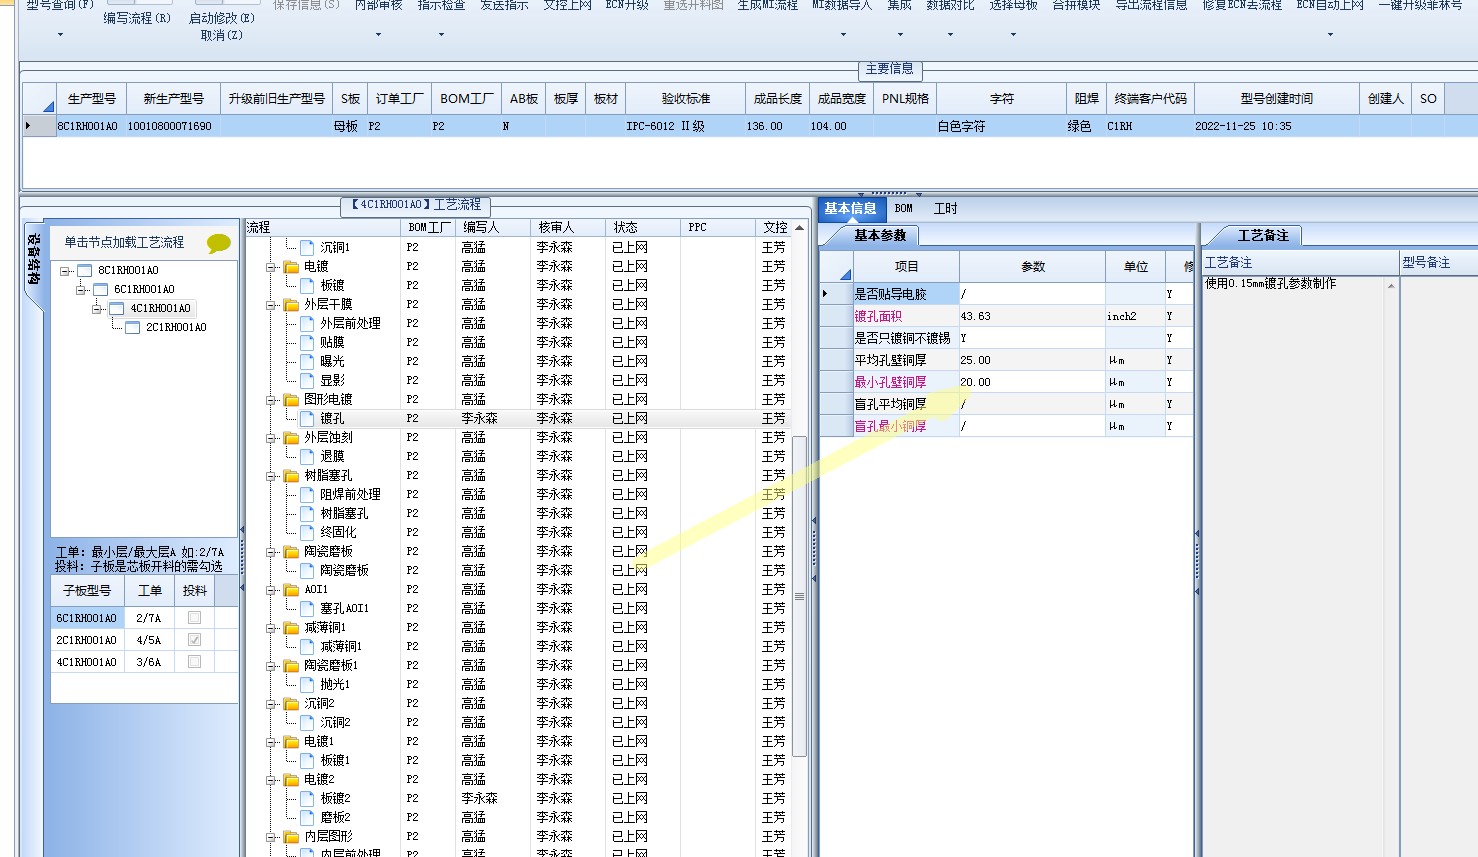
Task: Open the dropdown arrow under 型号查询
Action: [60, 35]
